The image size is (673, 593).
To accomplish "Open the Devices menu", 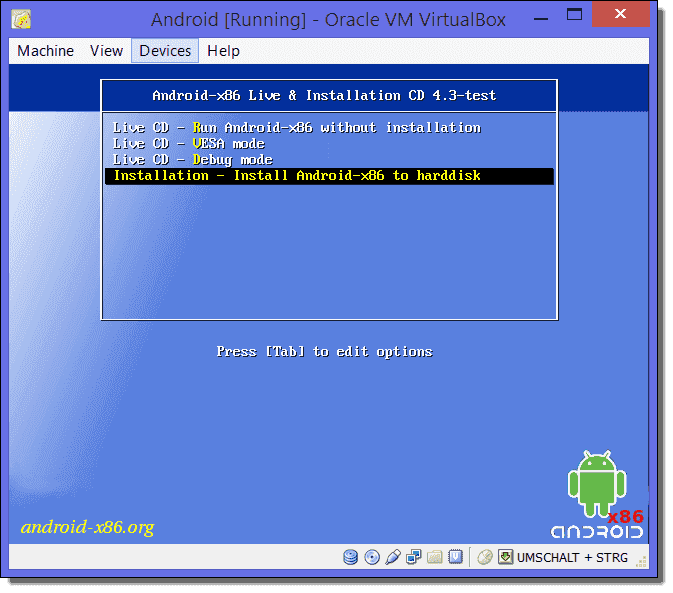I will [x=165, y=51].
